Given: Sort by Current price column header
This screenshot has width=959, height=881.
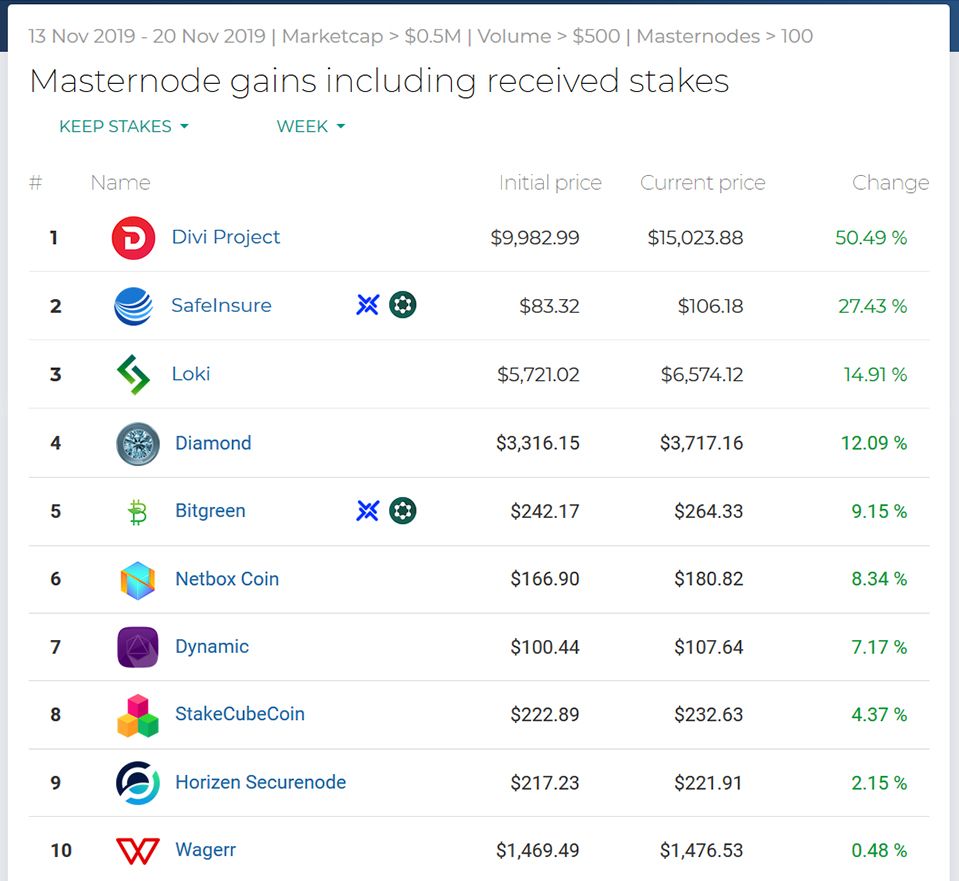Looking at the screenshot, I should (702, 183).
